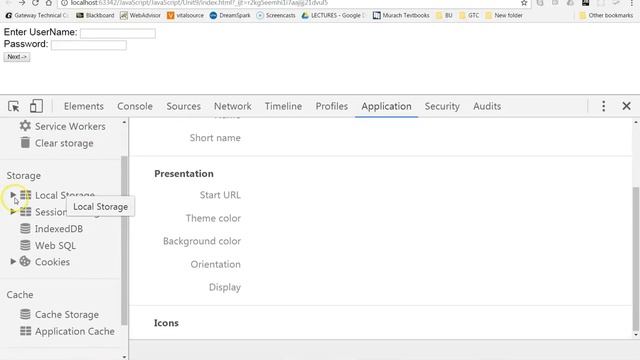Open the Profiles tab
The height and width of the screenshot is (360, 640).
coord(331,106)
